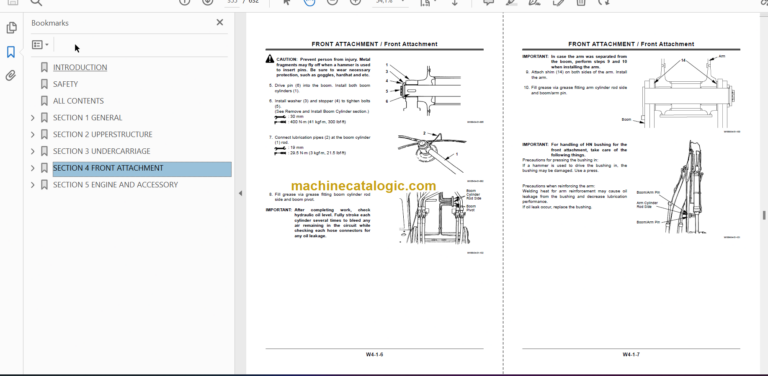Click the bookmark icon beside SECTION 2 UPPERSTRUCTURE

point(44,134)
